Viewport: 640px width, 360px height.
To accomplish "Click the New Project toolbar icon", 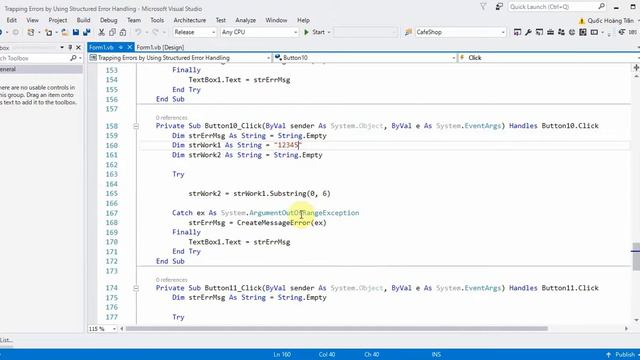I will pos(31,32).
